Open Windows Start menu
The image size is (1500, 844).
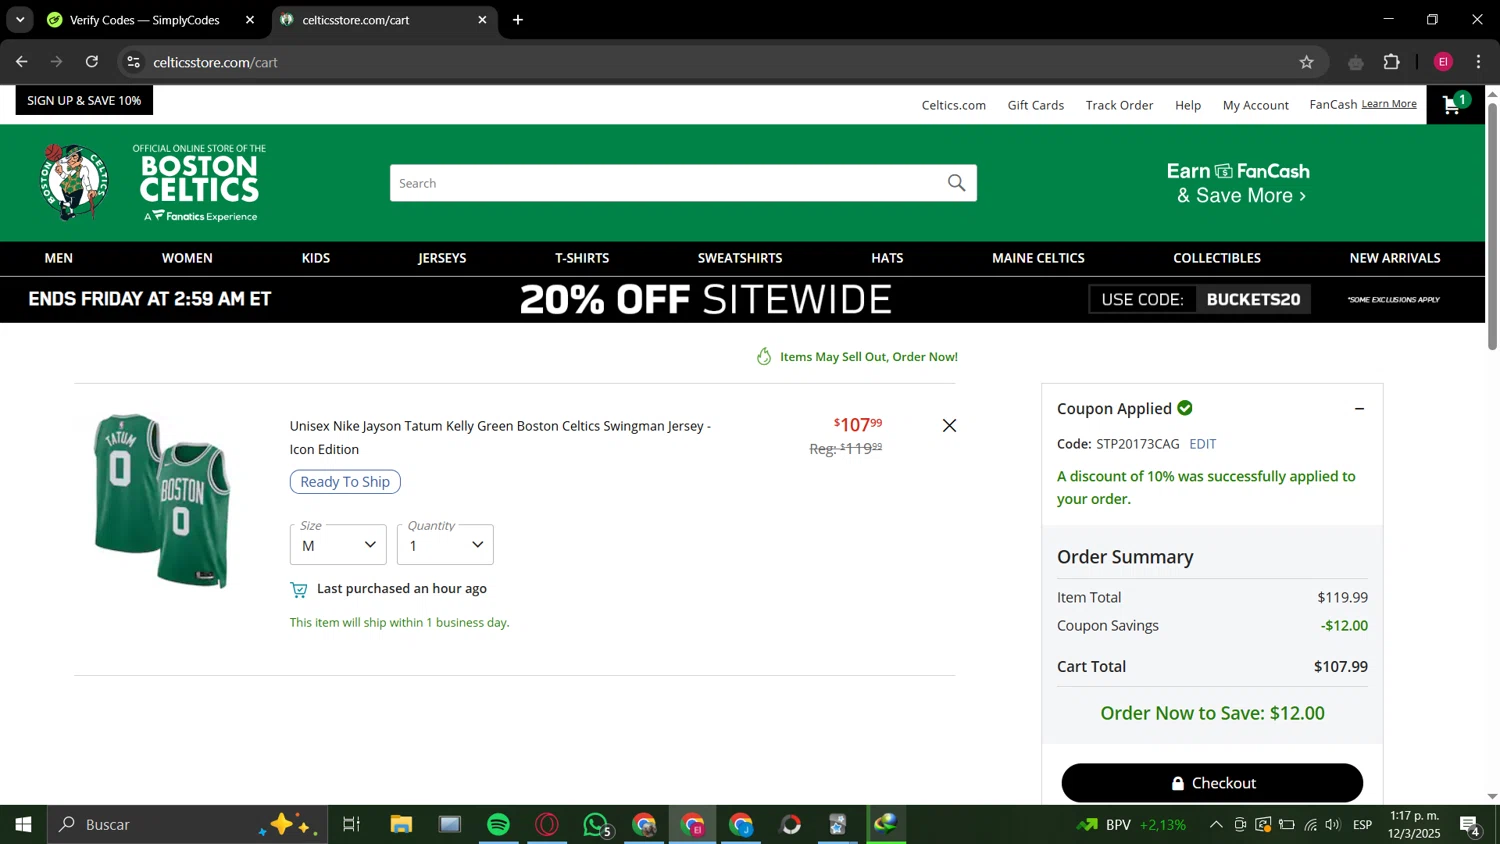23,824
